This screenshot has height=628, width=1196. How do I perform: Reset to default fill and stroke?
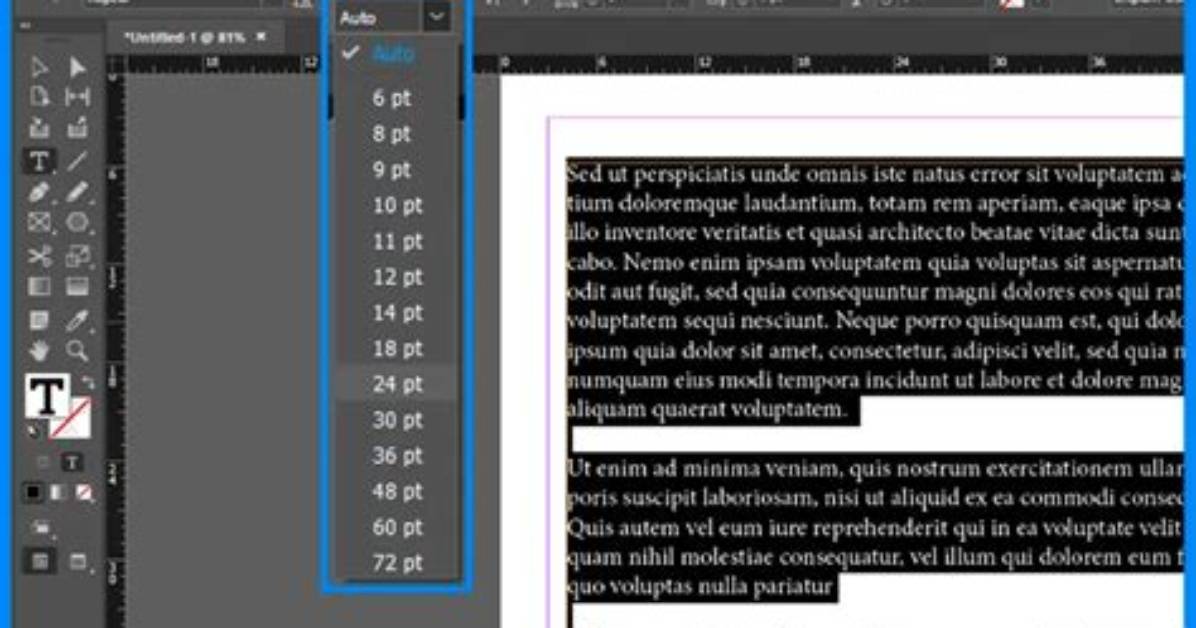(x=33, y=431)
